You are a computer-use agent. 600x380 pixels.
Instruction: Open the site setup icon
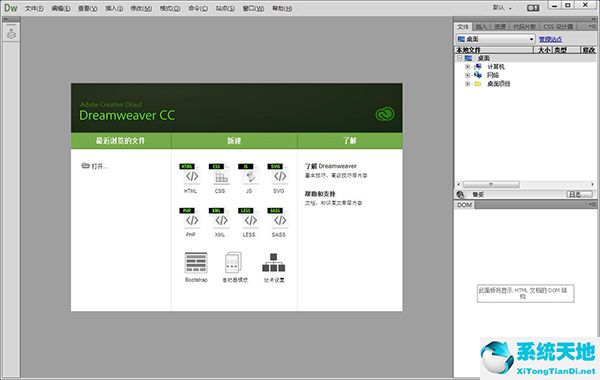click(274, 263)
